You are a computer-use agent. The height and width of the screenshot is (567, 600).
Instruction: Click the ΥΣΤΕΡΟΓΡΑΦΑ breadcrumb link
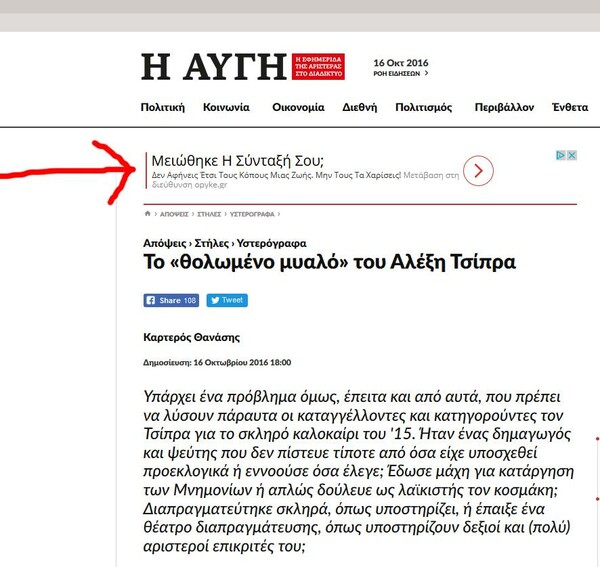(x=255, y=214)
